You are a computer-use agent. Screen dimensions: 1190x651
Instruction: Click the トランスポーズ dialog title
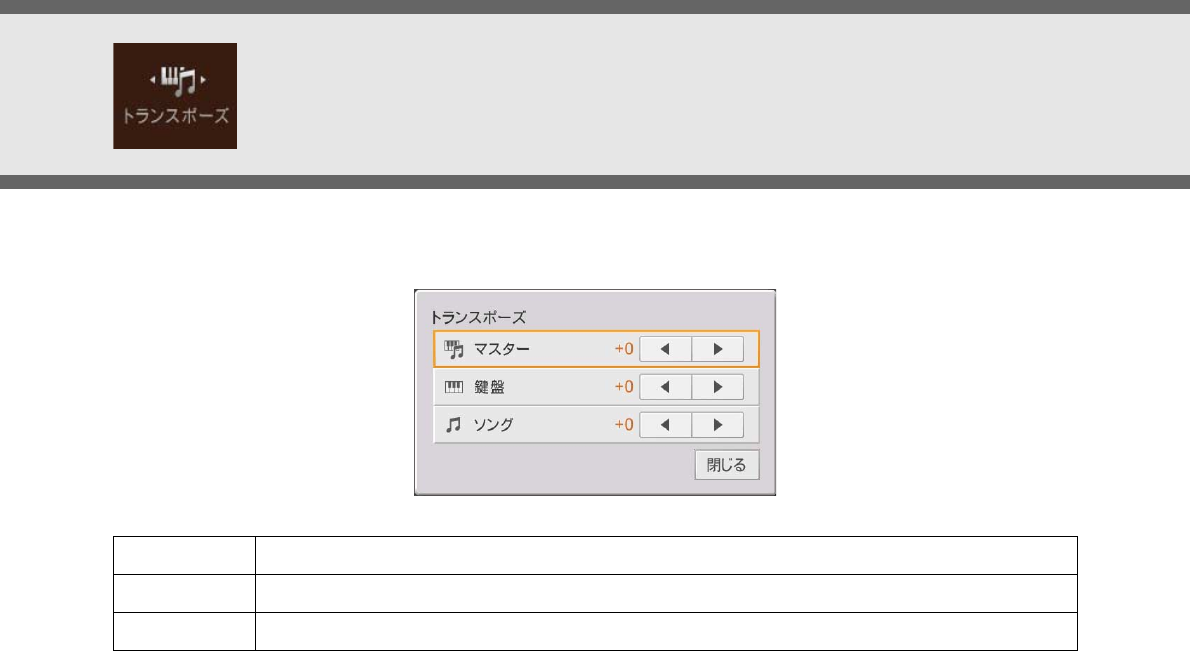point(478,317)
